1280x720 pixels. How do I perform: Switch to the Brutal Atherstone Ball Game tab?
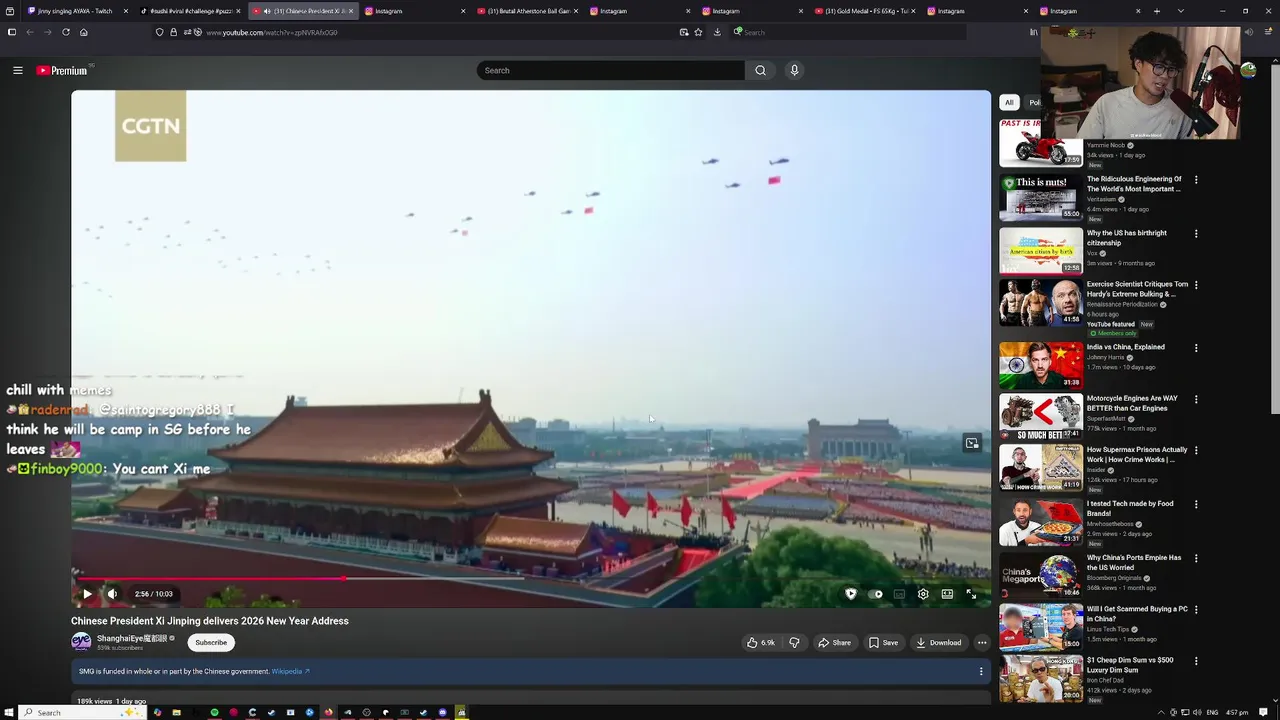point(525,11)
